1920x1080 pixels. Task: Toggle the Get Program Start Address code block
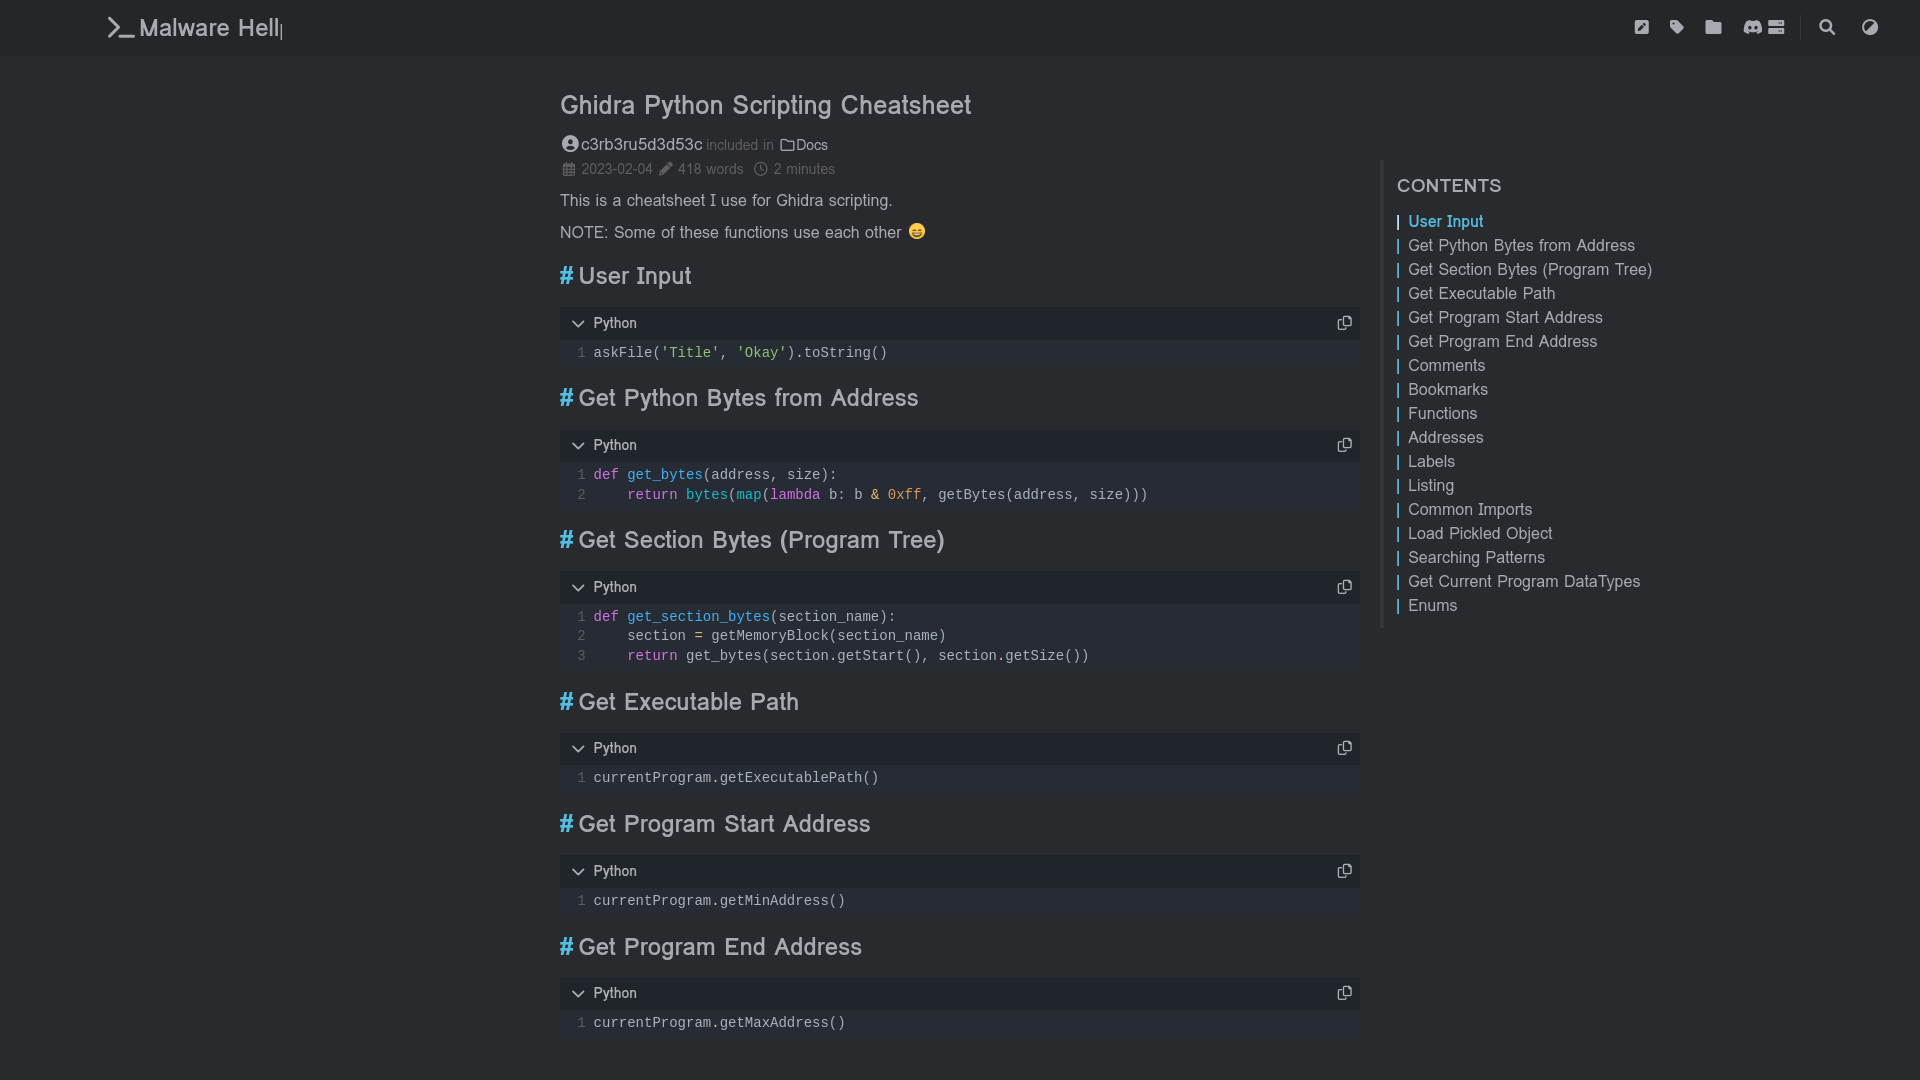coord(578,870)
